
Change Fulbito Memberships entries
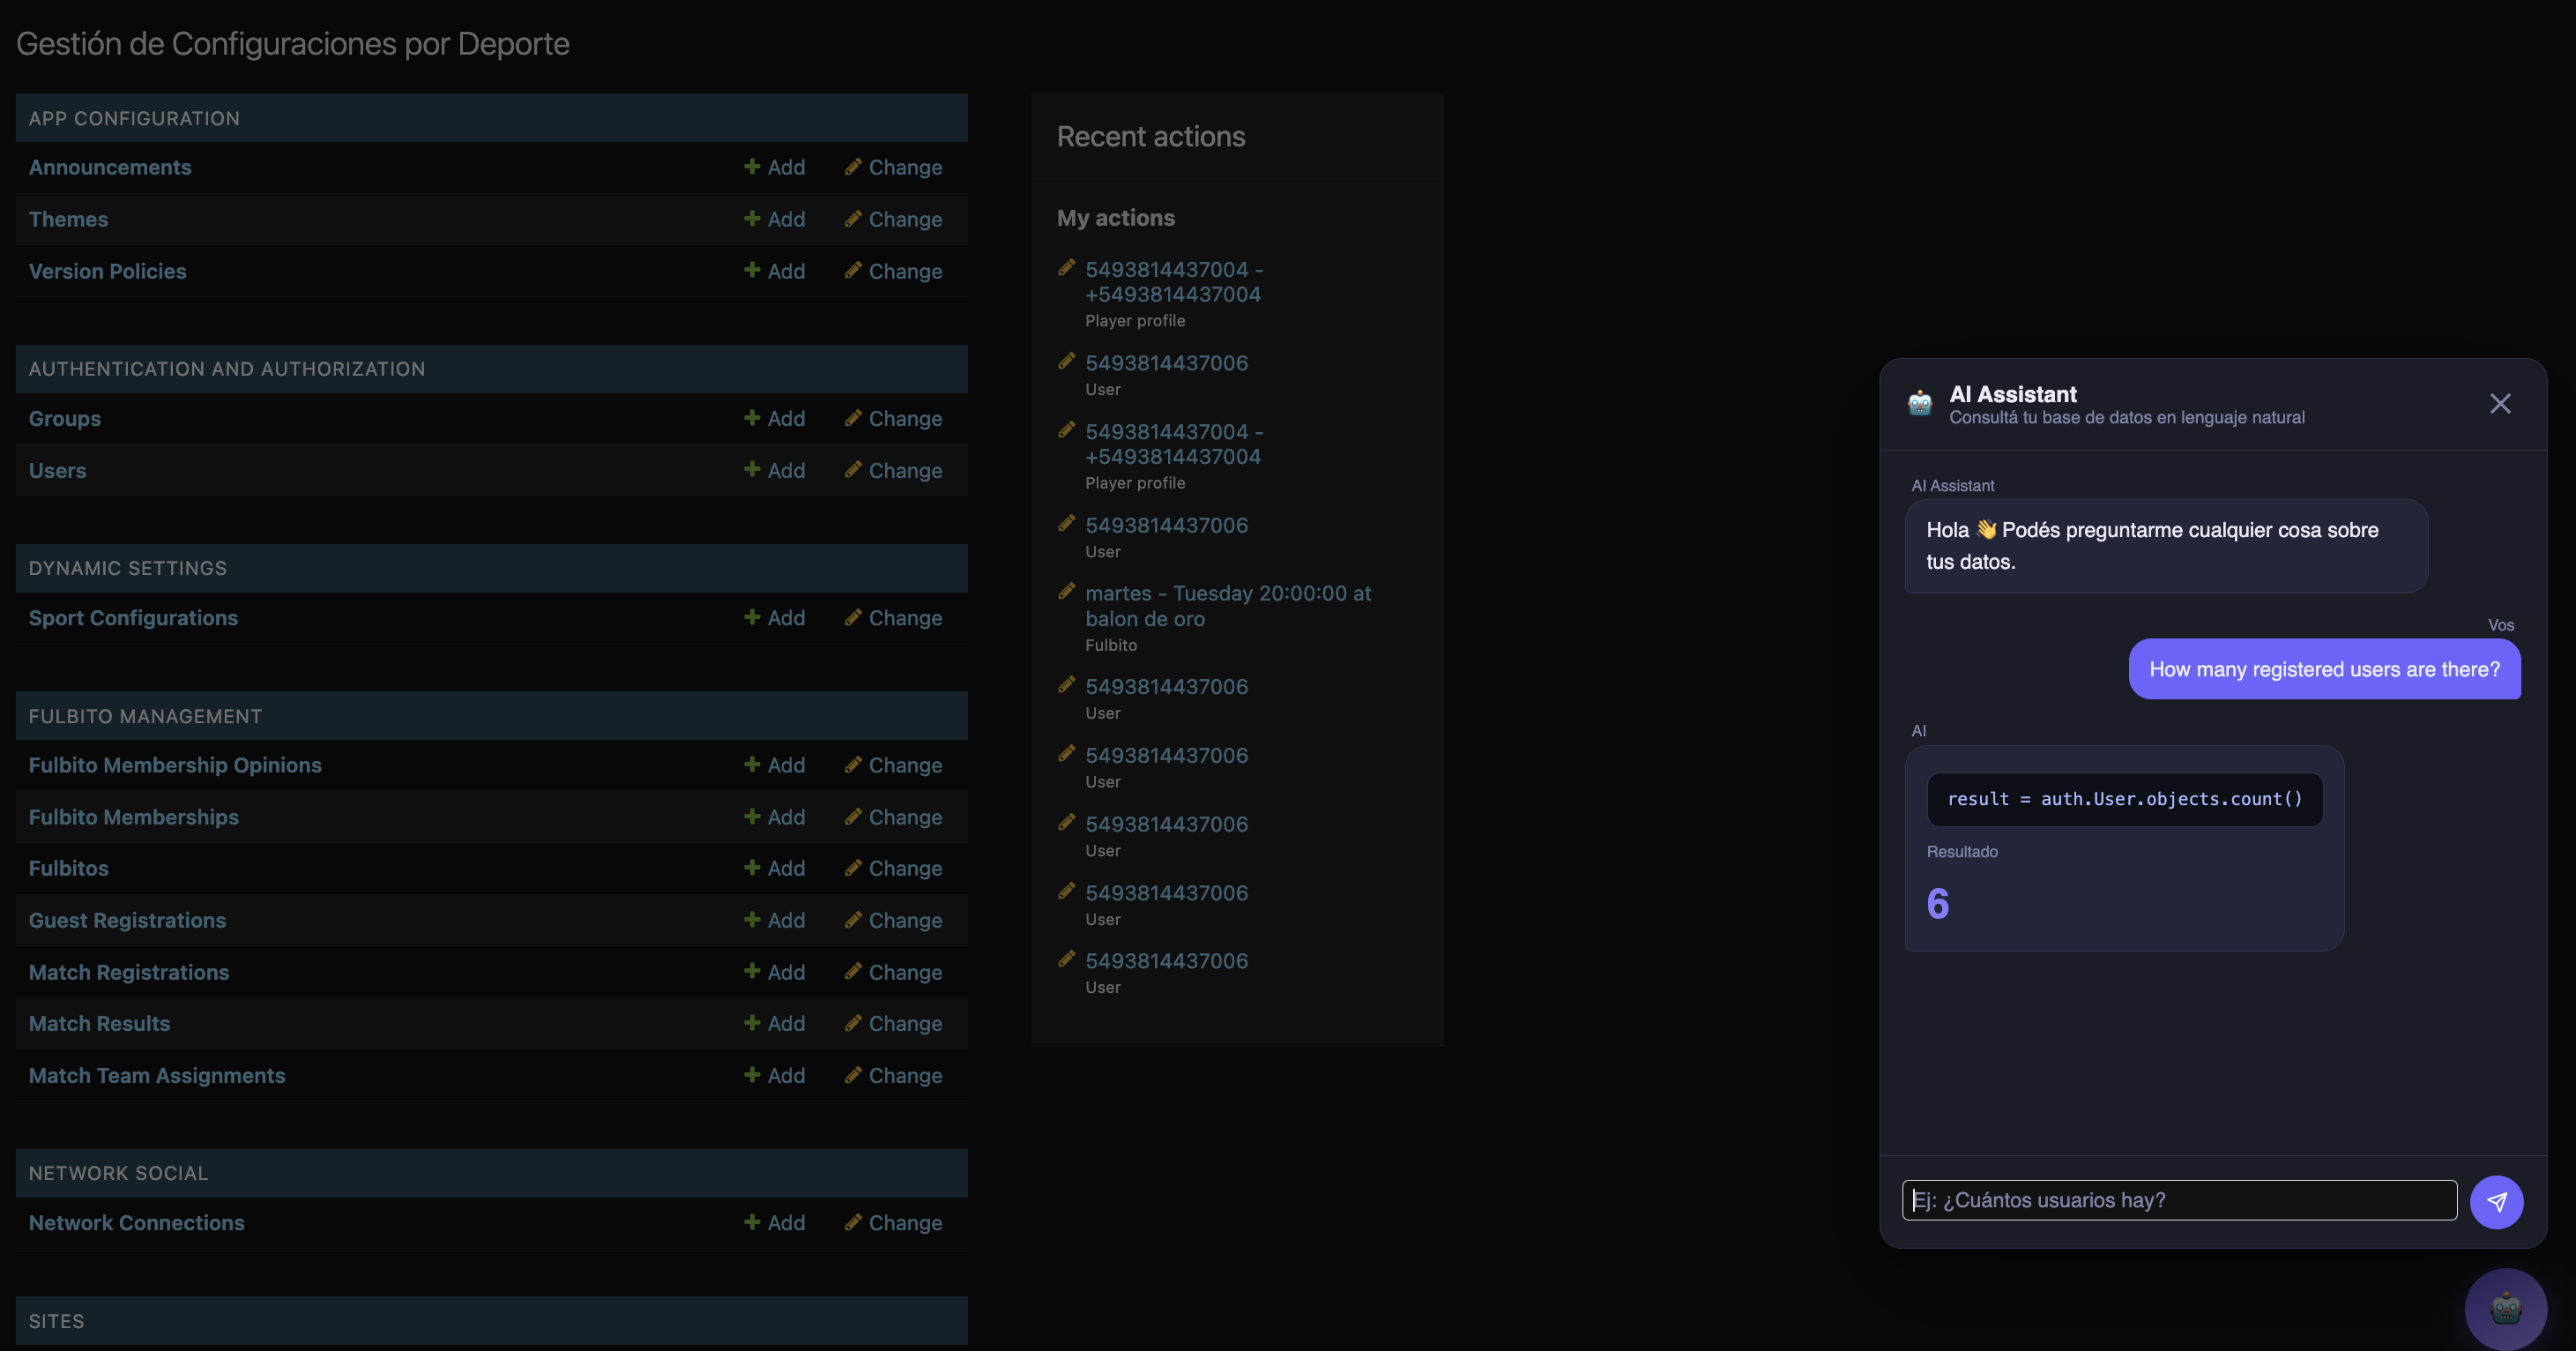894,817
